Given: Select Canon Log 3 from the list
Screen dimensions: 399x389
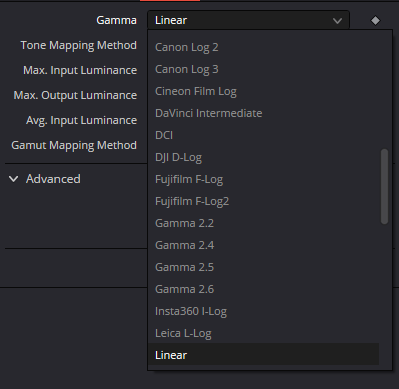Looking at the screenshot, I should [263, 69].
